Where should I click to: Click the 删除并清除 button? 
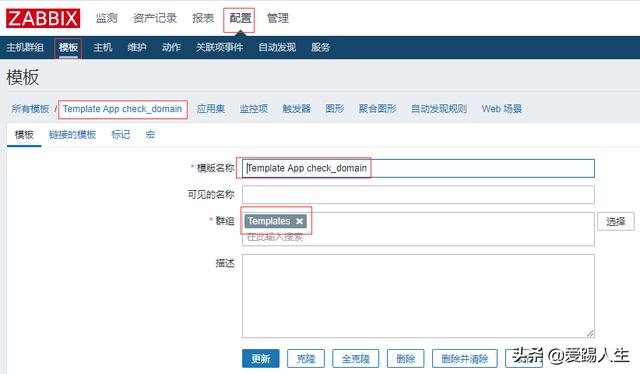[464, 358]
